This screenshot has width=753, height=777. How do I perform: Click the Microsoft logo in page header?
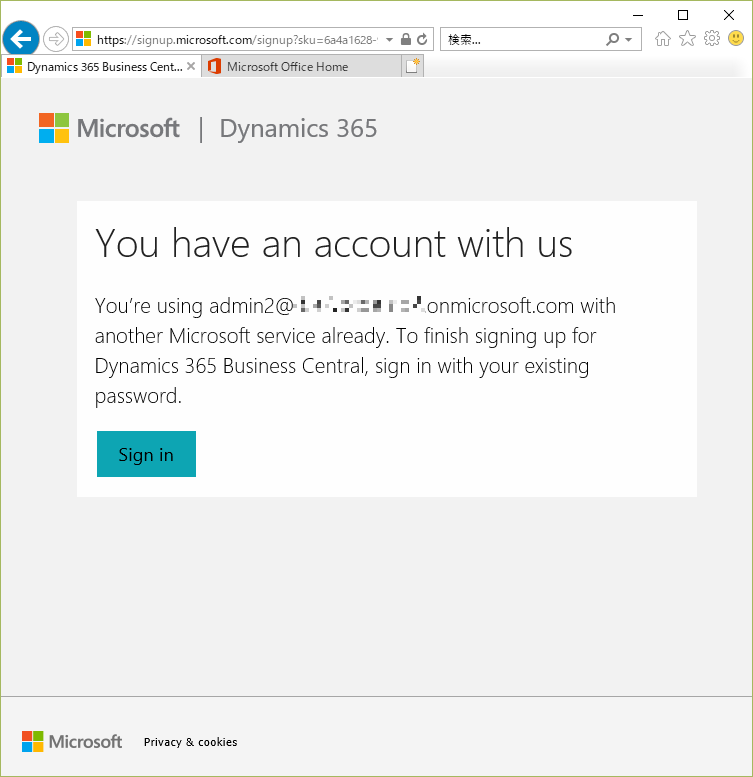click(109, 128)
